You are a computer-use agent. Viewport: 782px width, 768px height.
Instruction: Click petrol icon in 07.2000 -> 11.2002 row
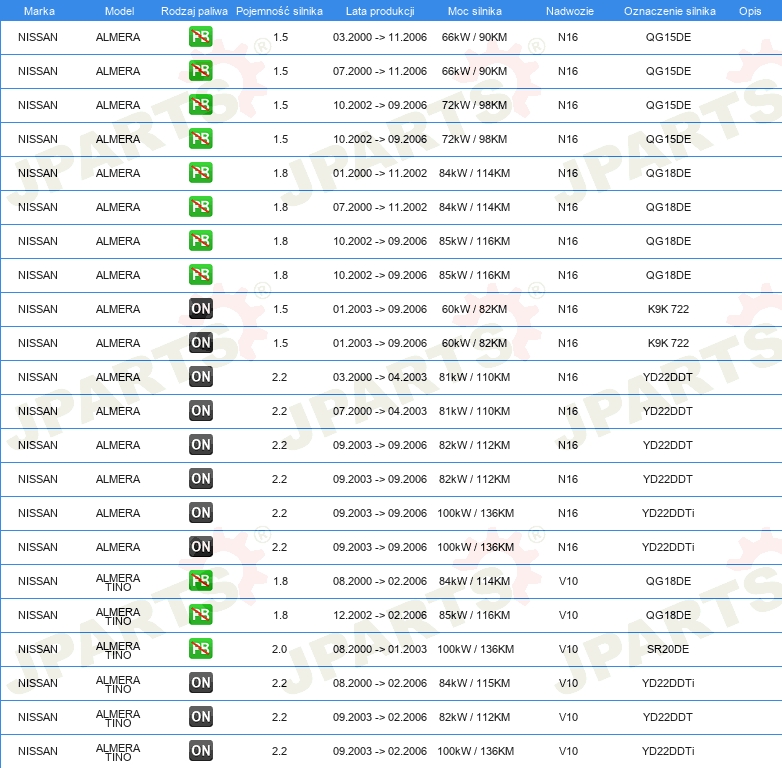click(x=200, y=206)
